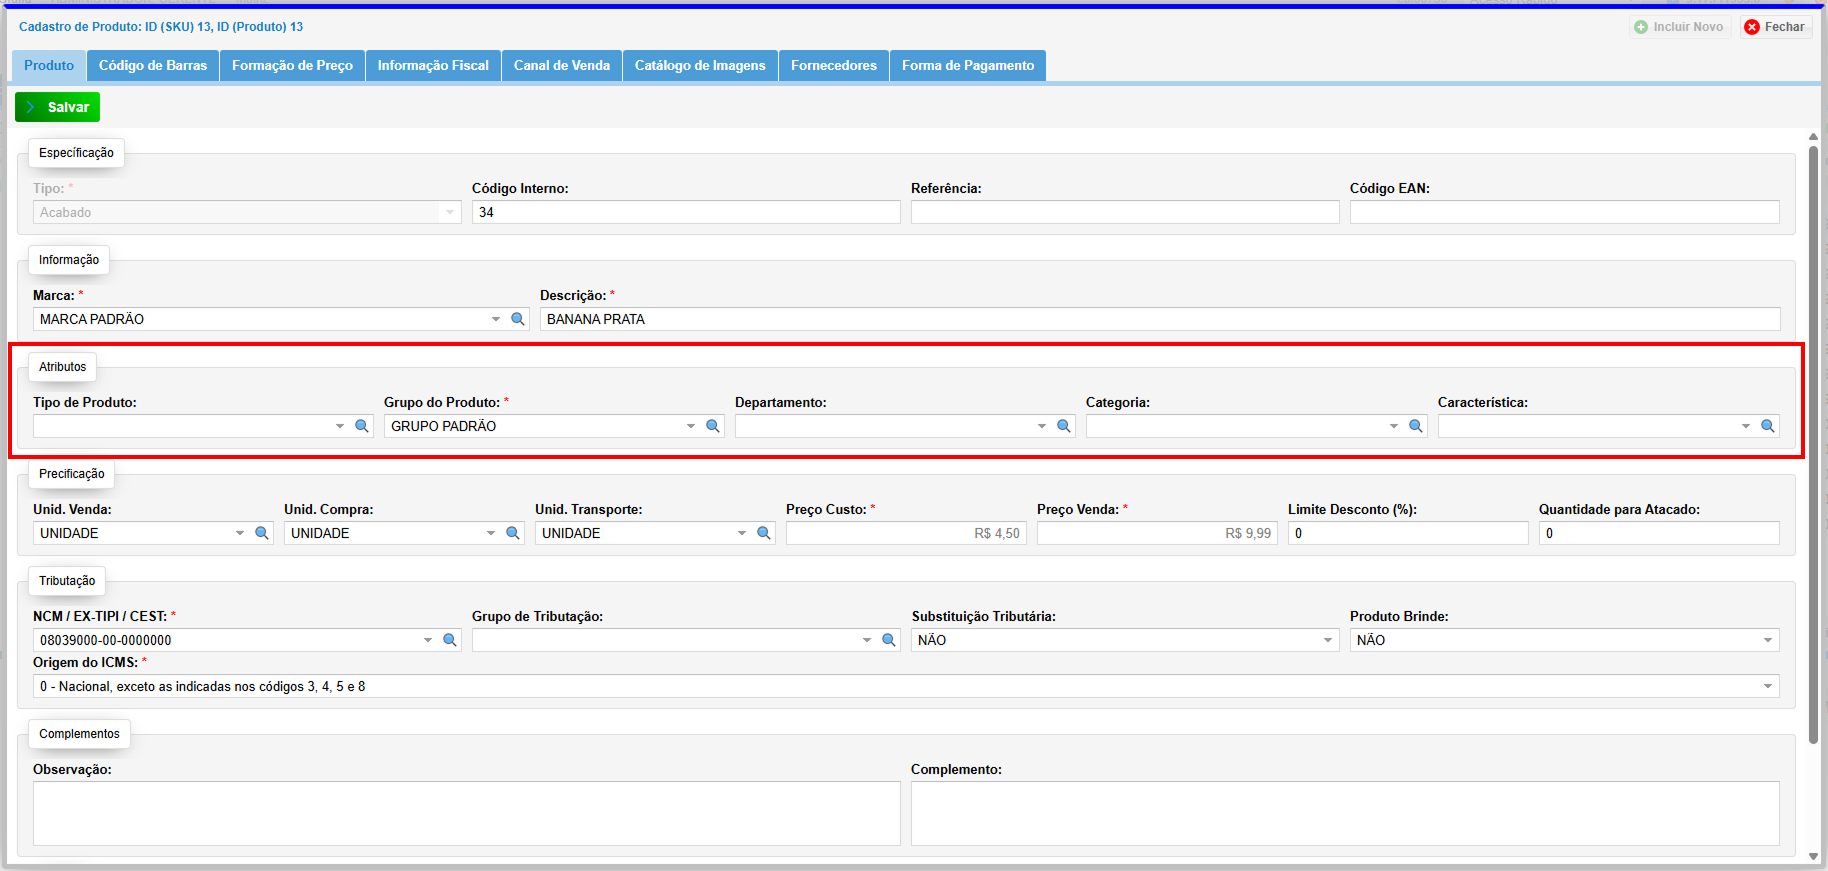The width and height of the screenshot is (1828, 871).
Task: Open the Unid. Venda lookup magnifier
Action: click(x=262, y=533)
